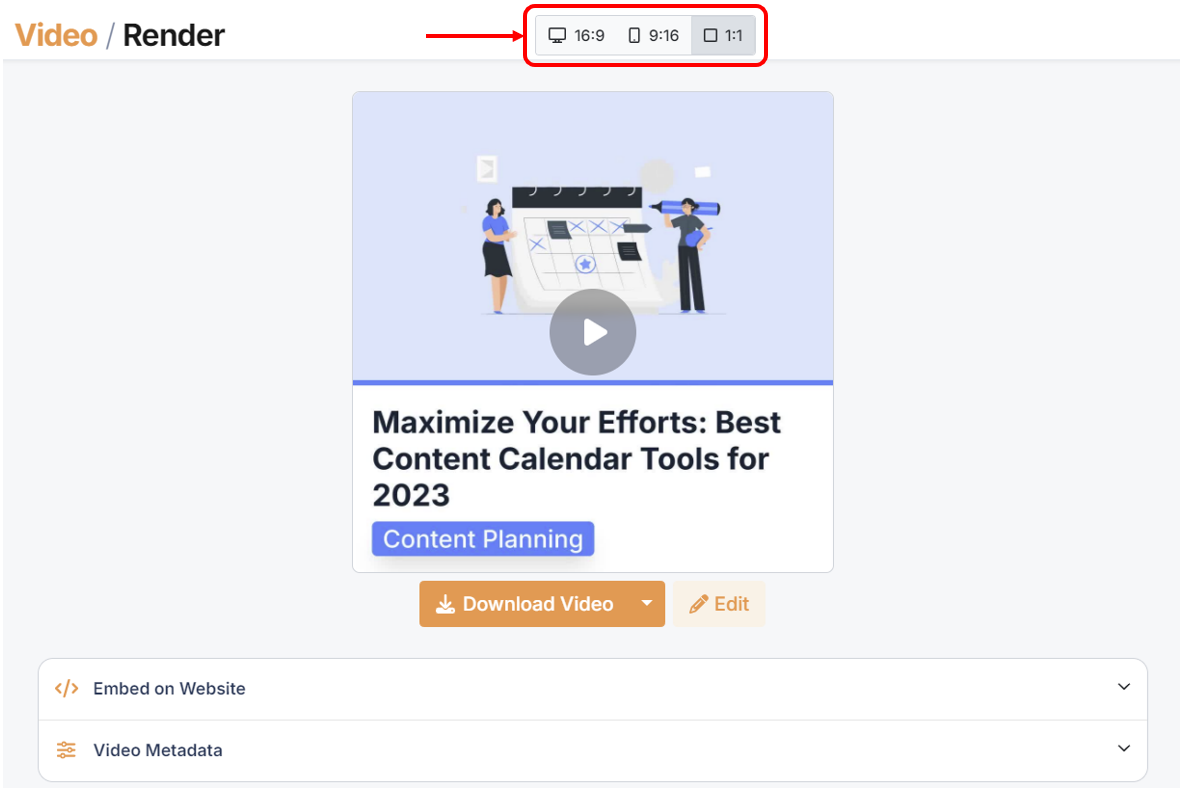1182x788 pixels.
Task: Click the play icon on the video preview
Action: click(592, 331)
